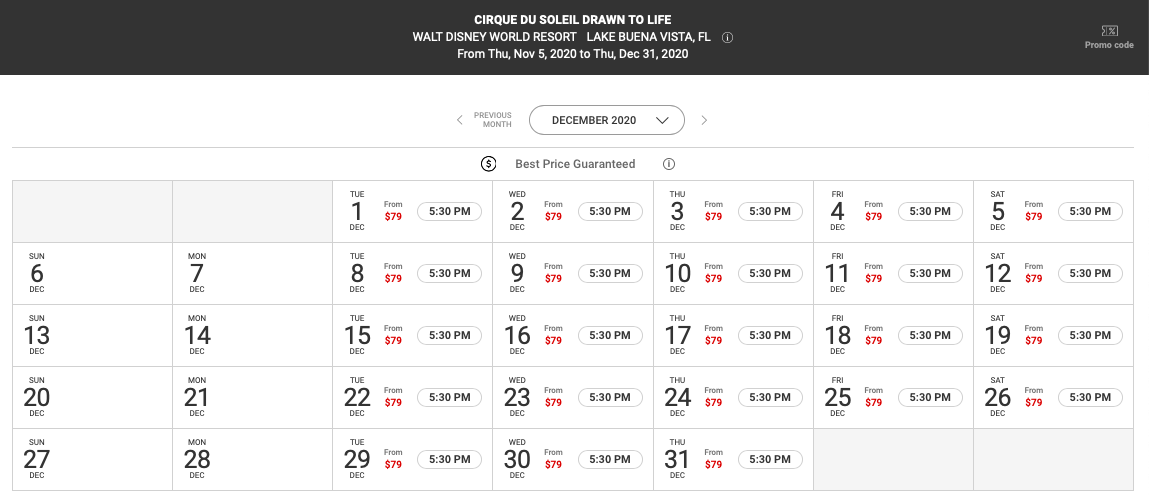Select 5:30 PM on Wednesday Dec 16
Viewport: 1149px width, 496px height.
pos(610,336)
